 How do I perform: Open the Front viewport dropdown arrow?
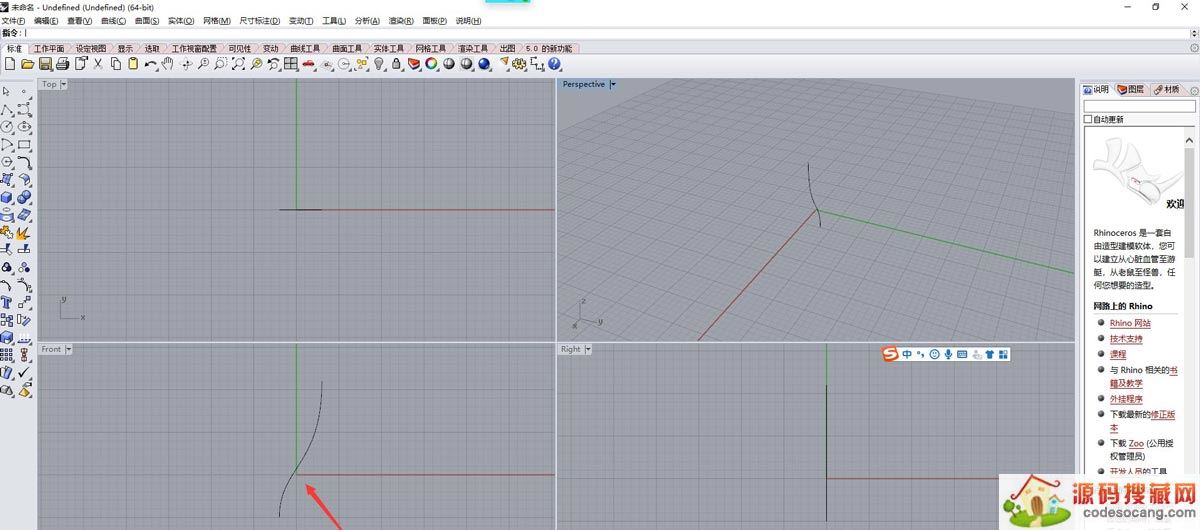tap(68, 349)
